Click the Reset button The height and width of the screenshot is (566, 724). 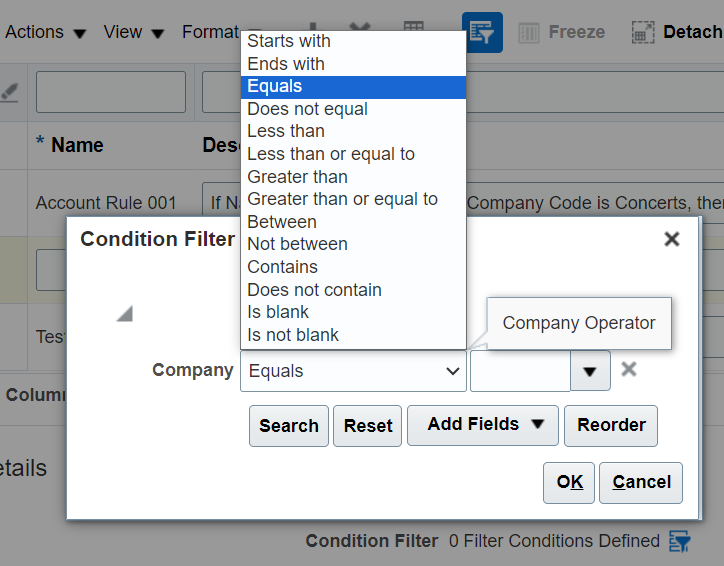pyautogui.click(x=368, y=426)
